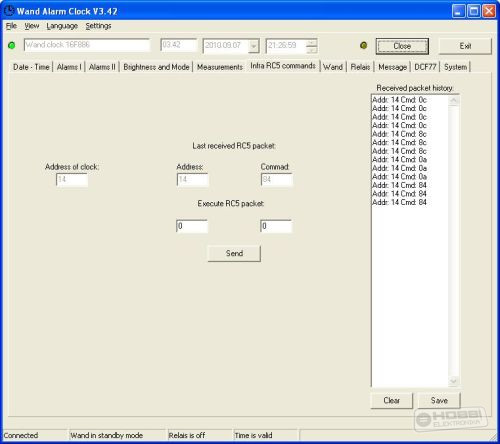500x444 pixels.
Task: Click the green connection status indicator
Action: [x=12, y=45]
